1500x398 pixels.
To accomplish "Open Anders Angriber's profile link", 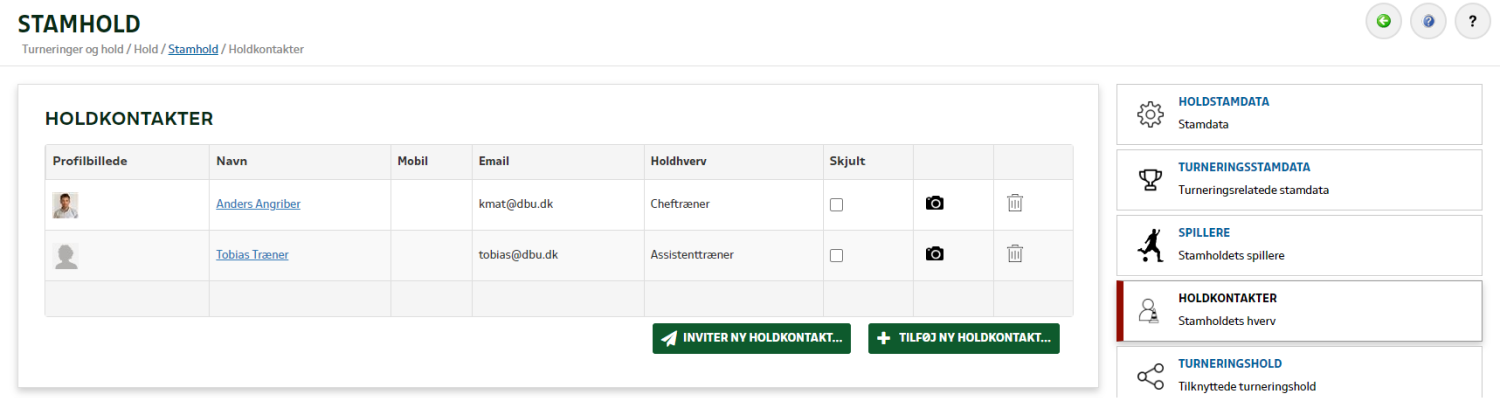I will (258, 204).
